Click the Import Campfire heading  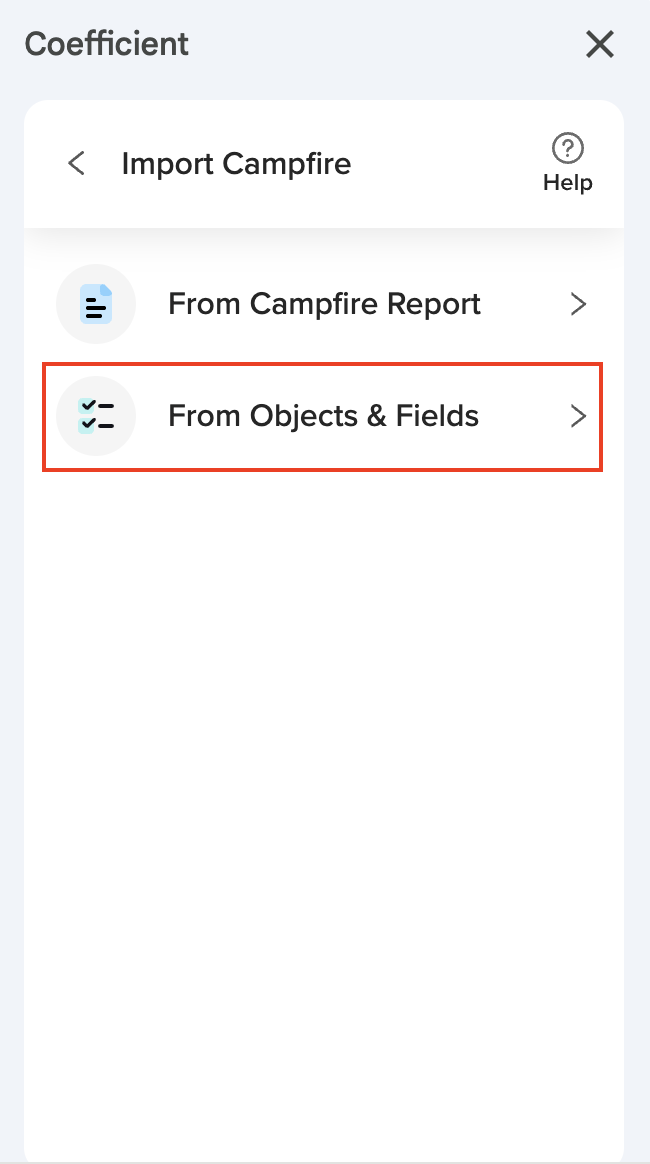click(x=236, y=163)
